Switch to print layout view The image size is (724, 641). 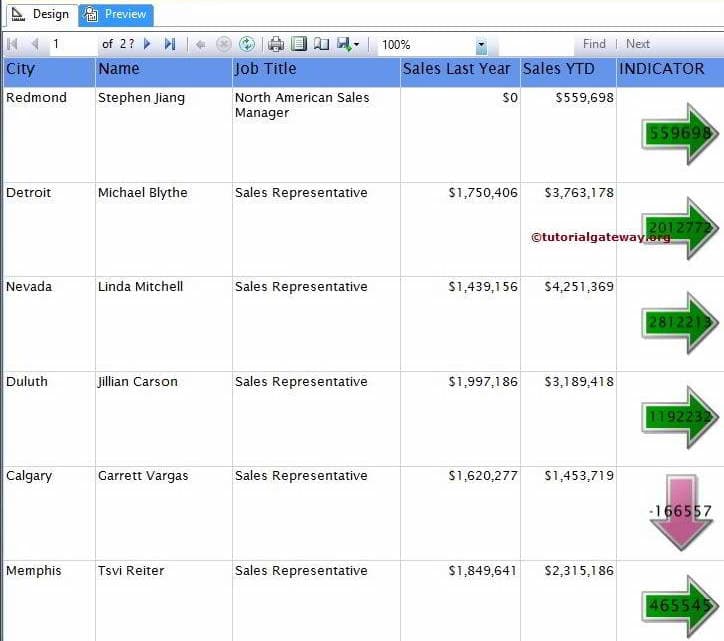(x=299, y=44)
